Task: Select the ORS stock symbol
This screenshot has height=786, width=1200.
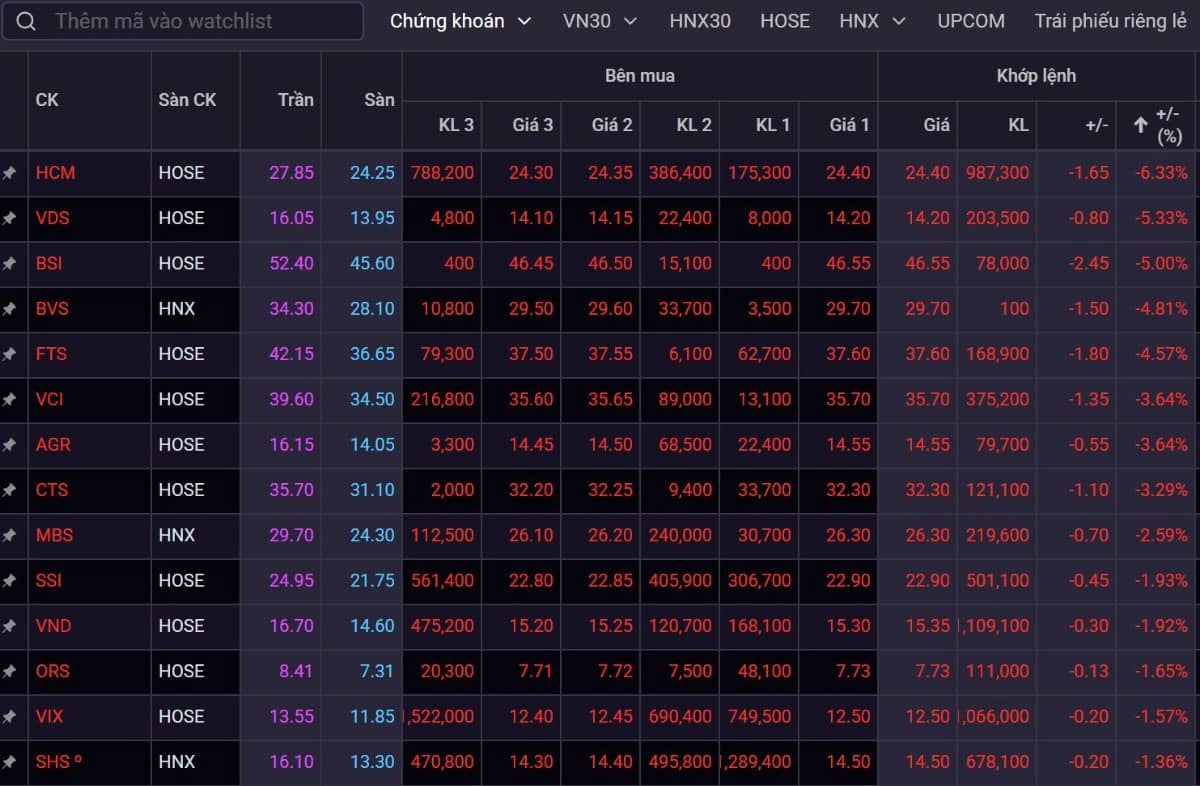Action: click(52, 671)
